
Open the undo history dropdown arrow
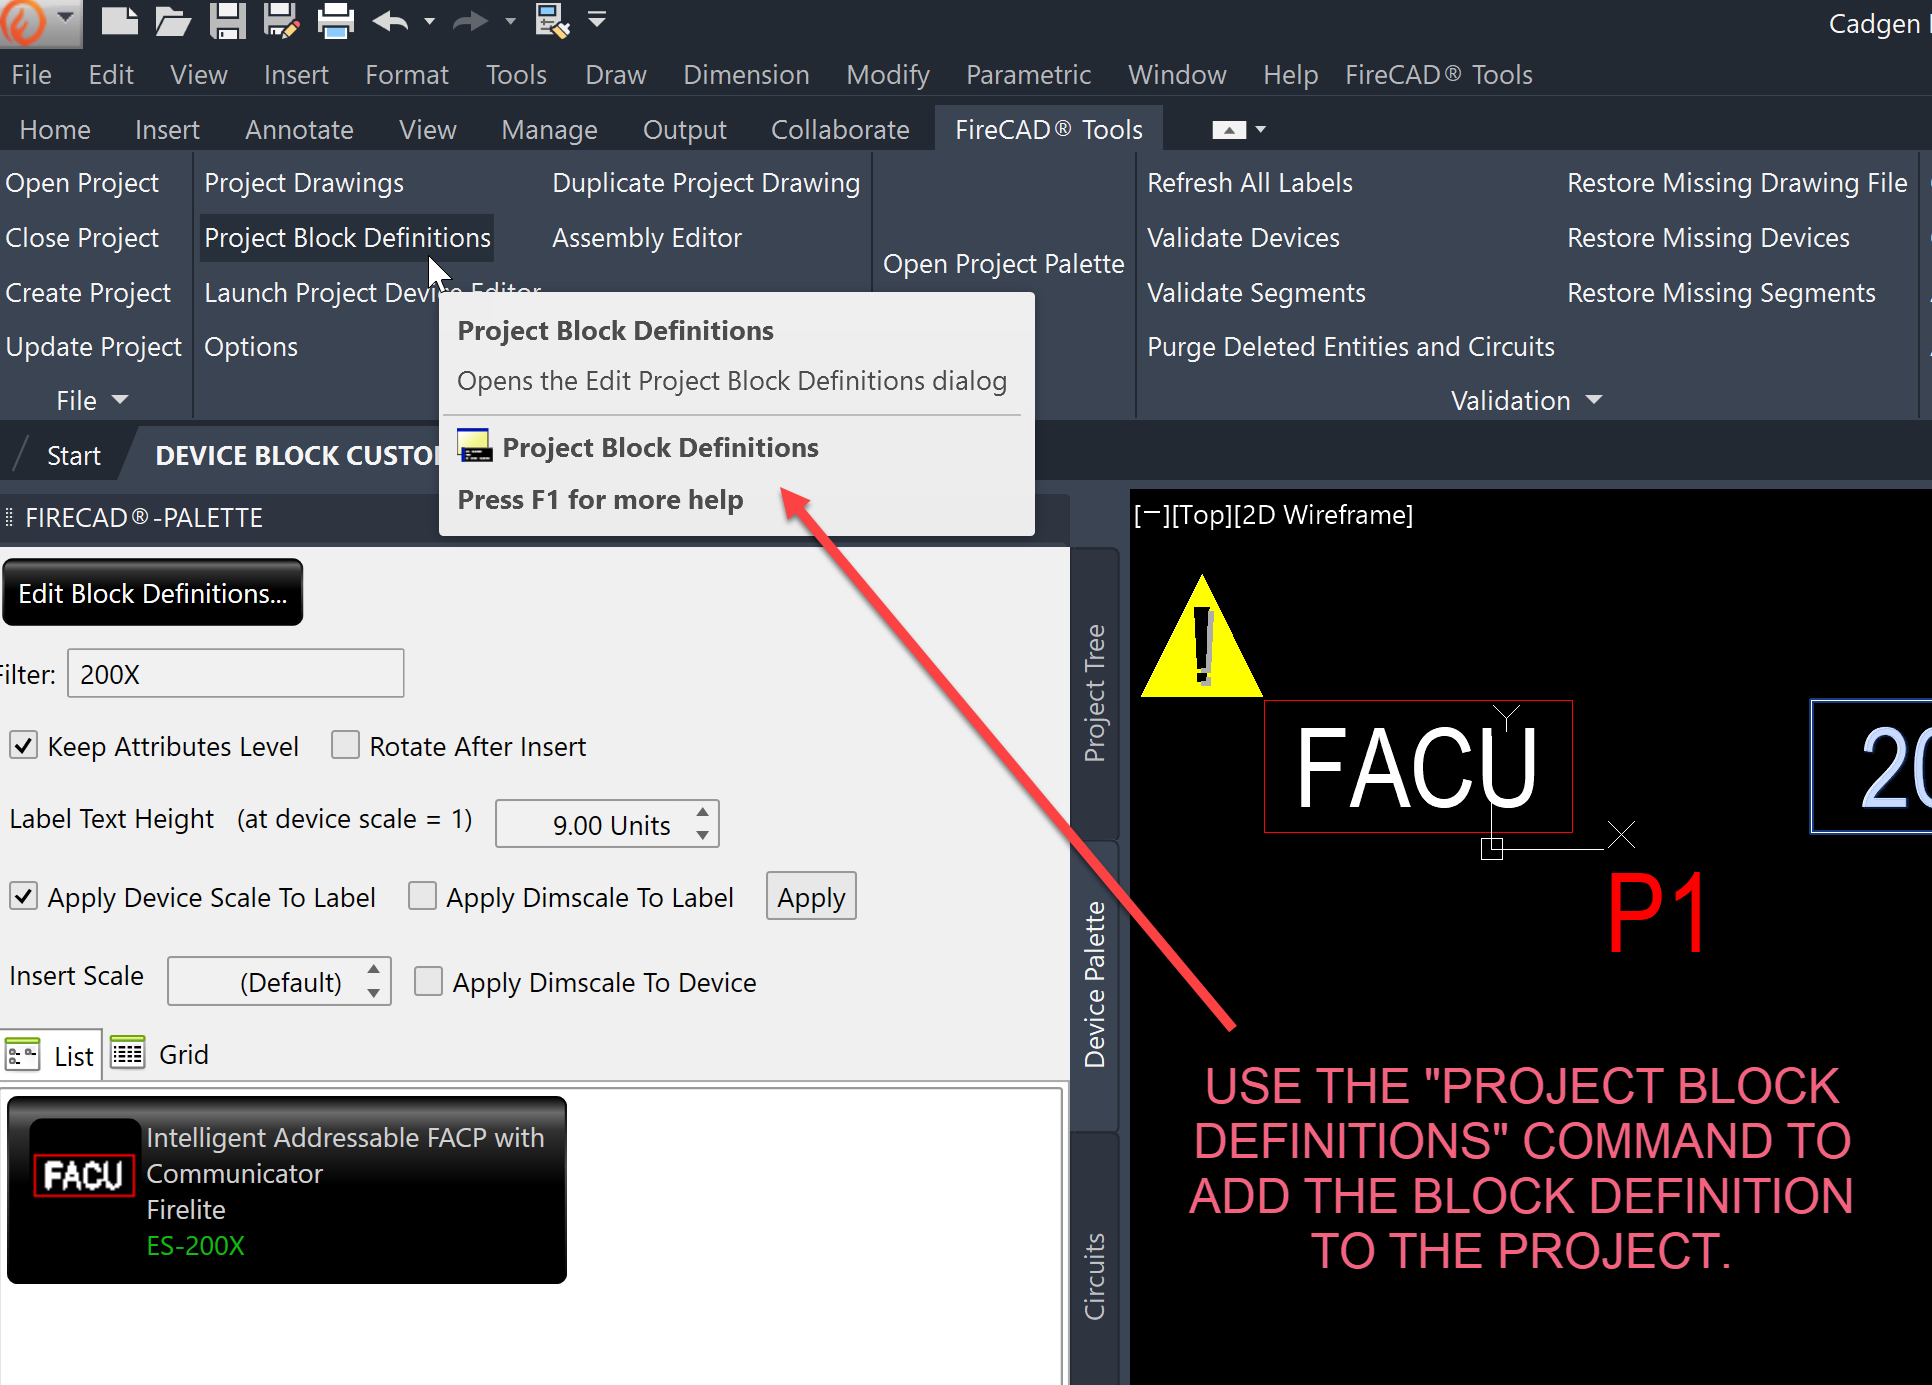tap(430, 21)
